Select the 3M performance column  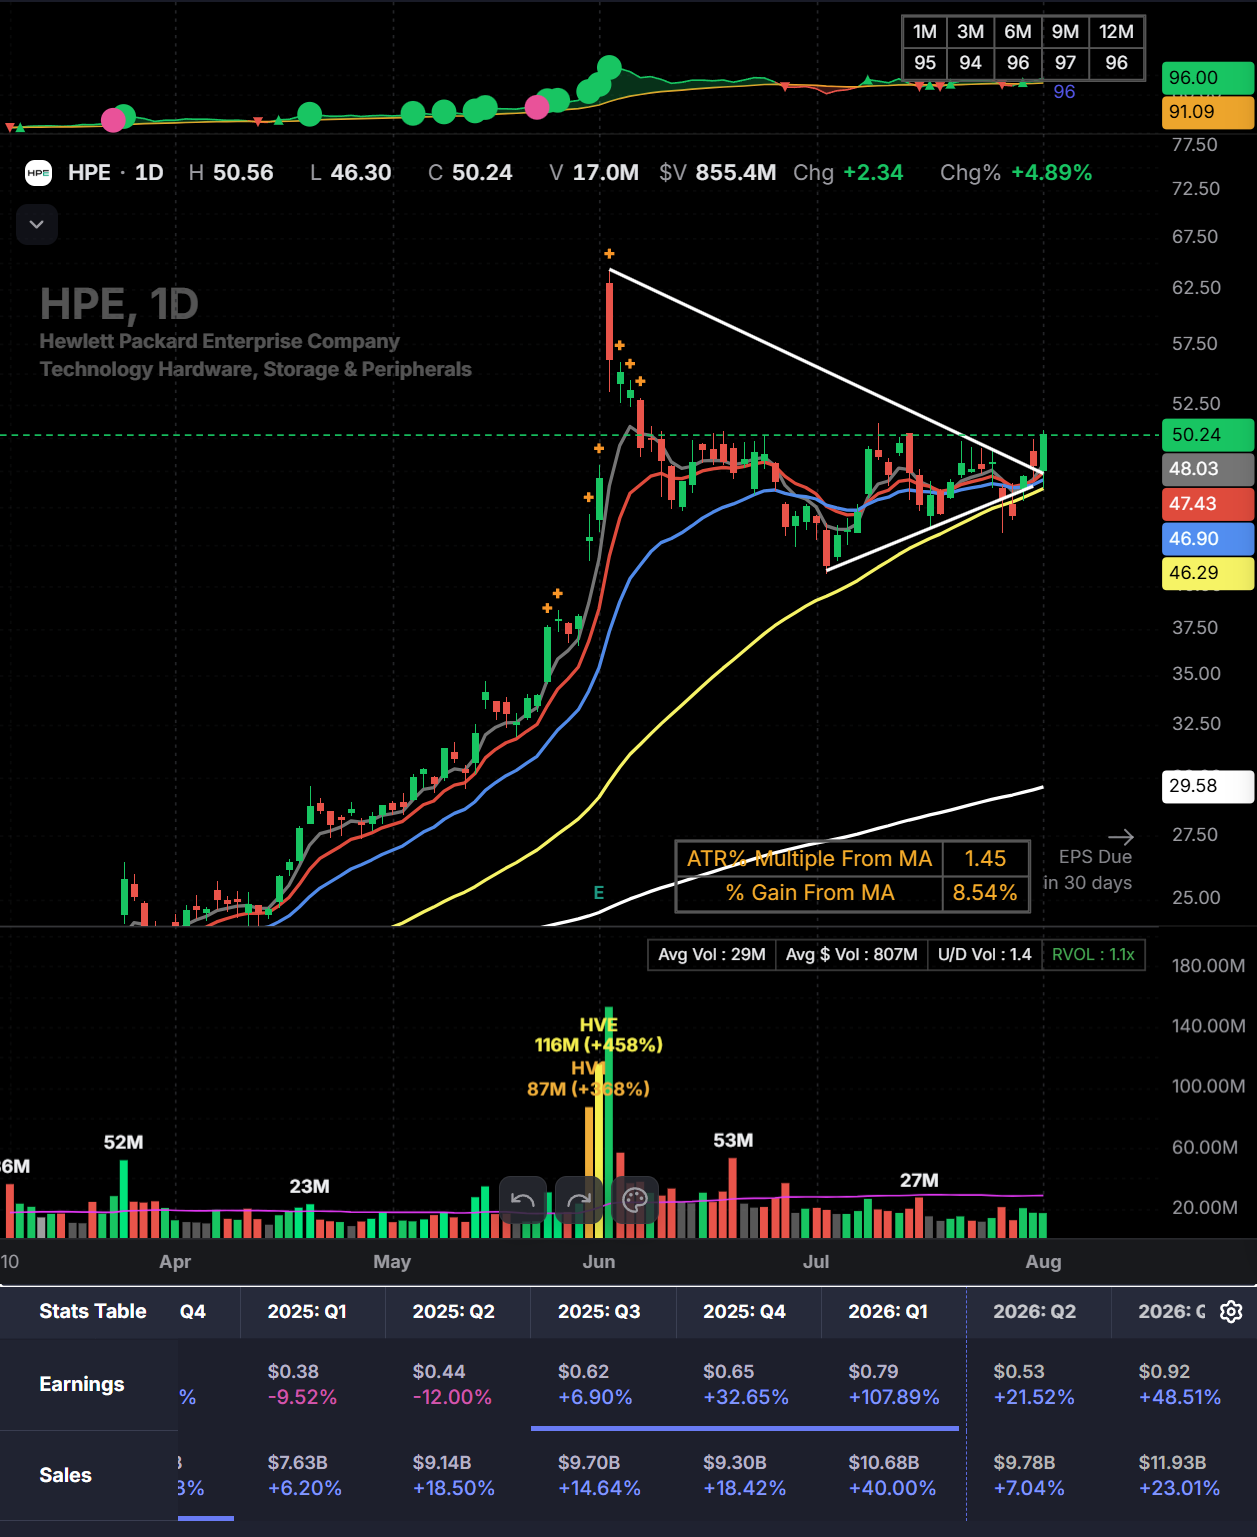[x=970, y=47]
